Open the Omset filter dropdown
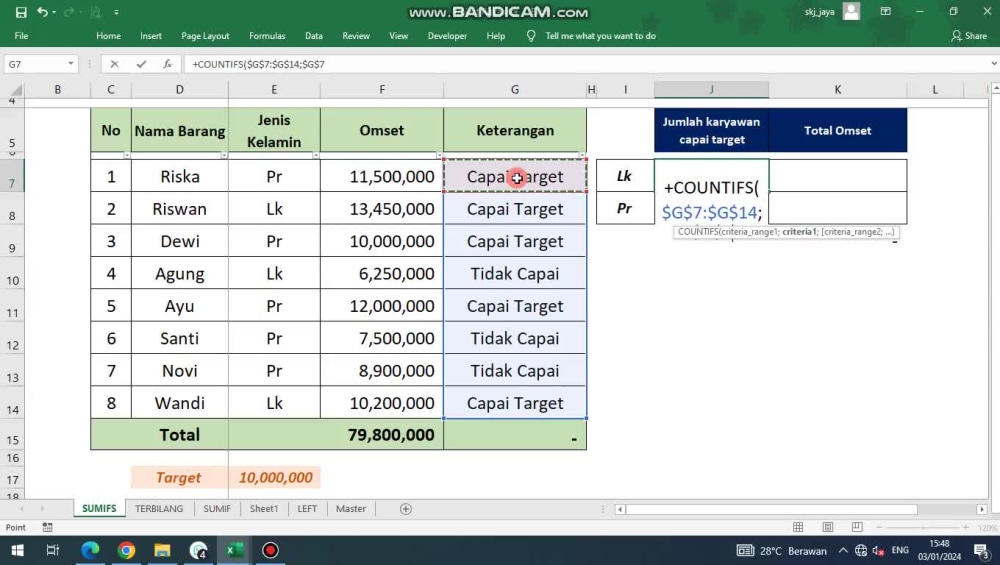Screen dimensions: 1000x565 (x=438, y=156)
